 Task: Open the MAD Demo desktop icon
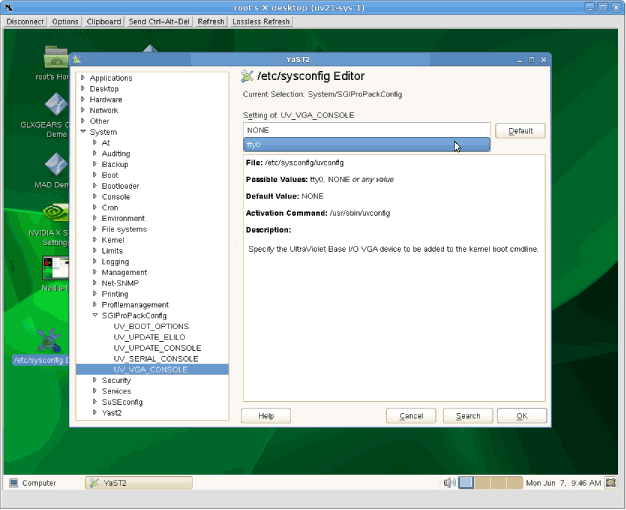tap(56, 164)
